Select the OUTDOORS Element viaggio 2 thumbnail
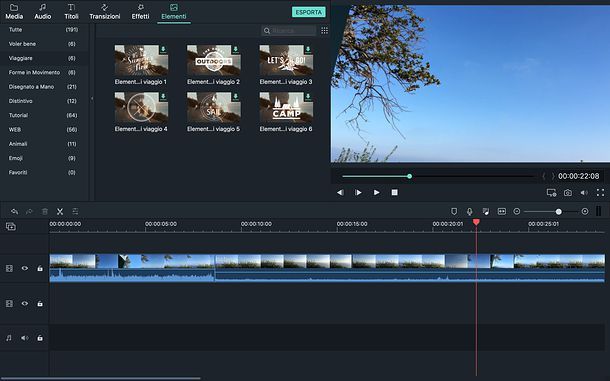Screen dimensions: 610x381 [x=214, y=60]
